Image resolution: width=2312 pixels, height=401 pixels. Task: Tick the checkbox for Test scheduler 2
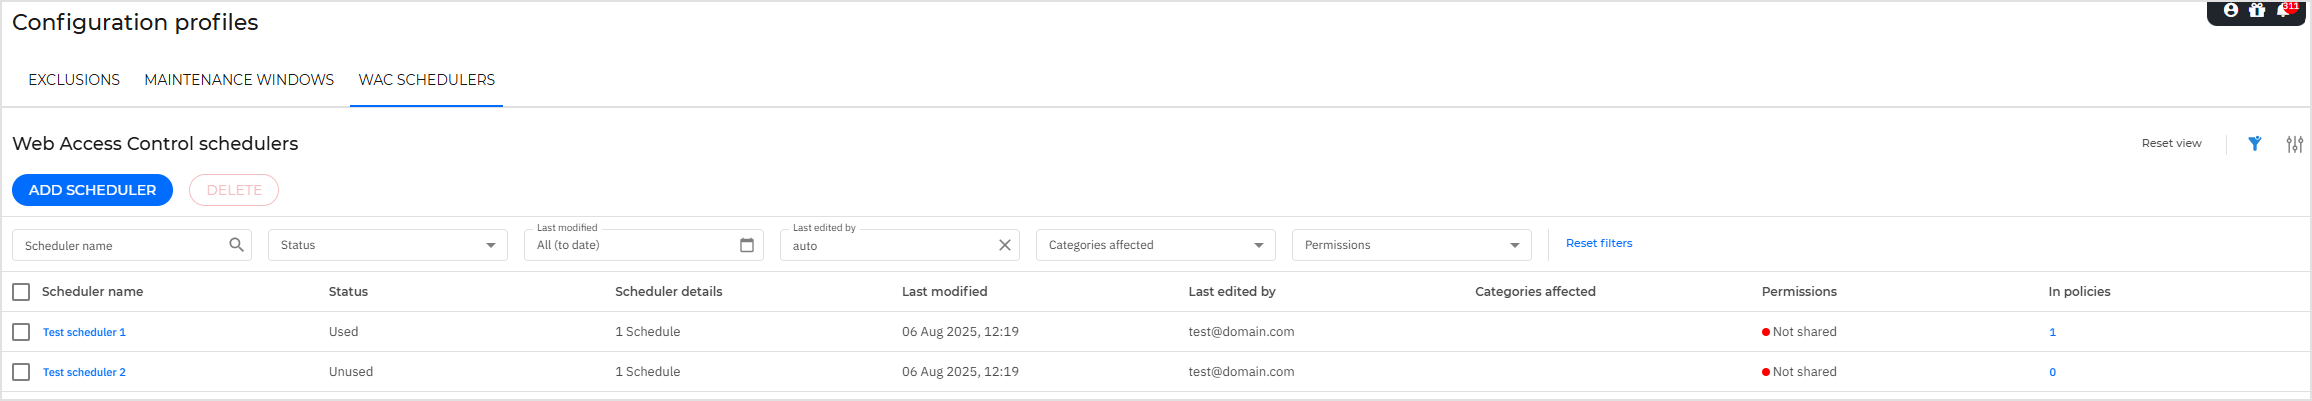pos(21,372)
